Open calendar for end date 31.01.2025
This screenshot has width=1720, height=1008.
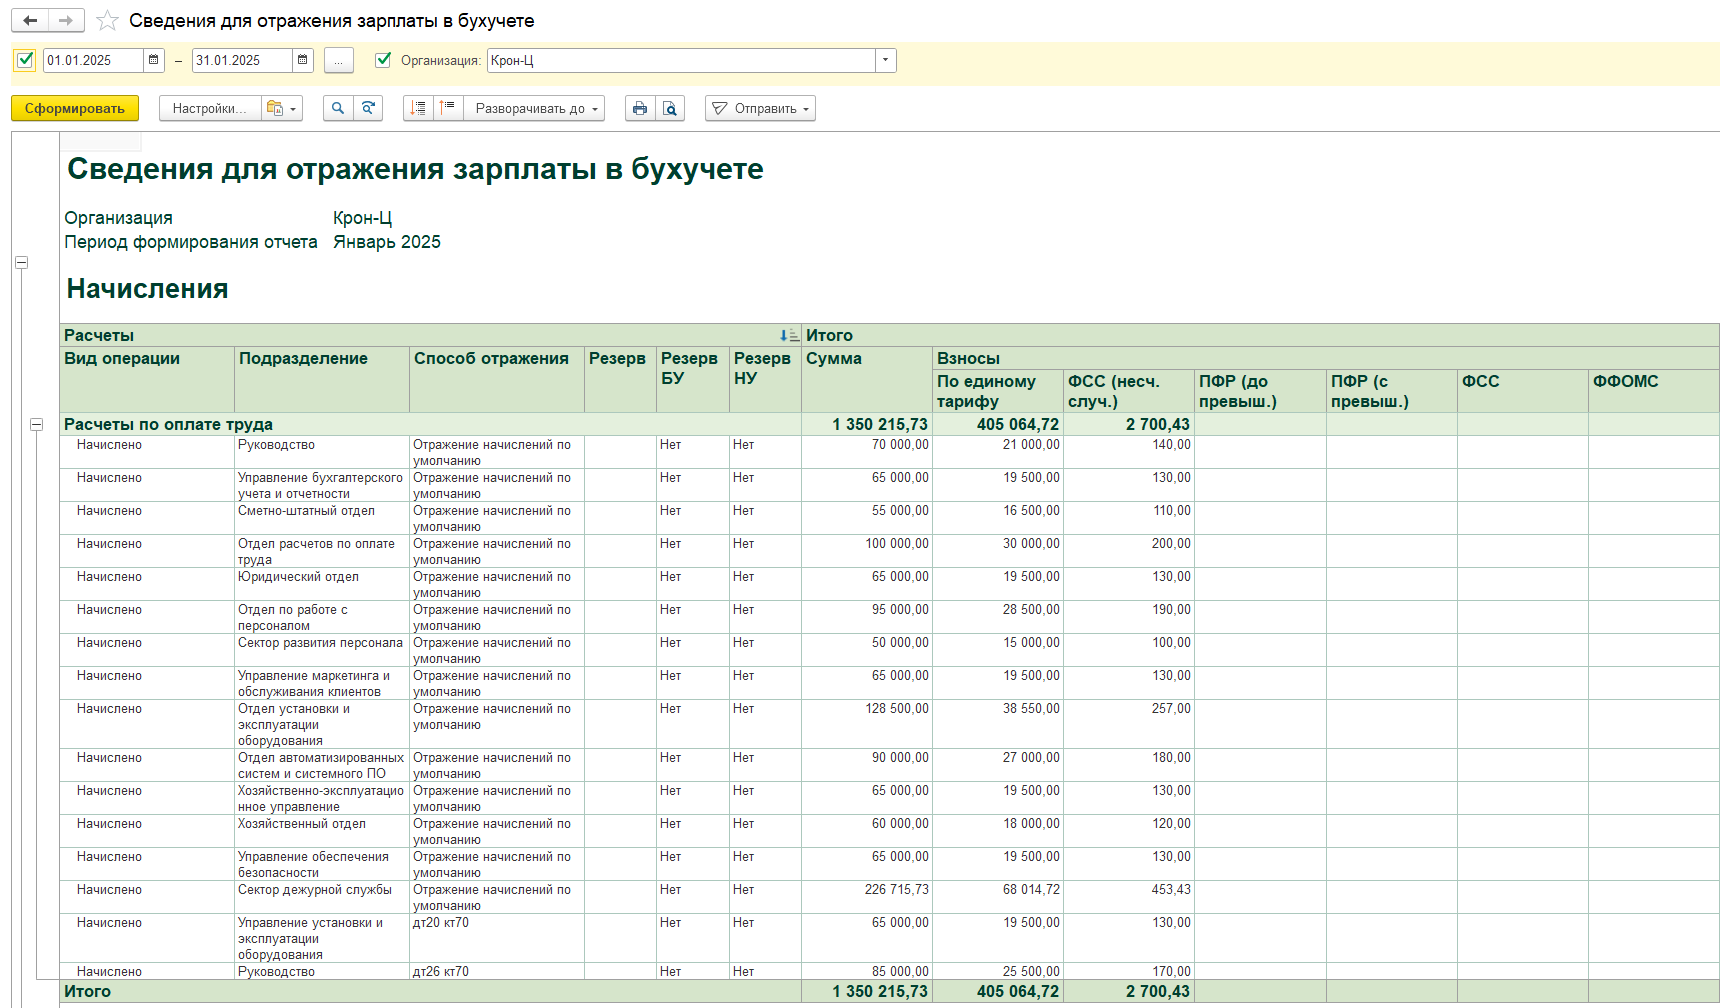(x=303, y=60)
